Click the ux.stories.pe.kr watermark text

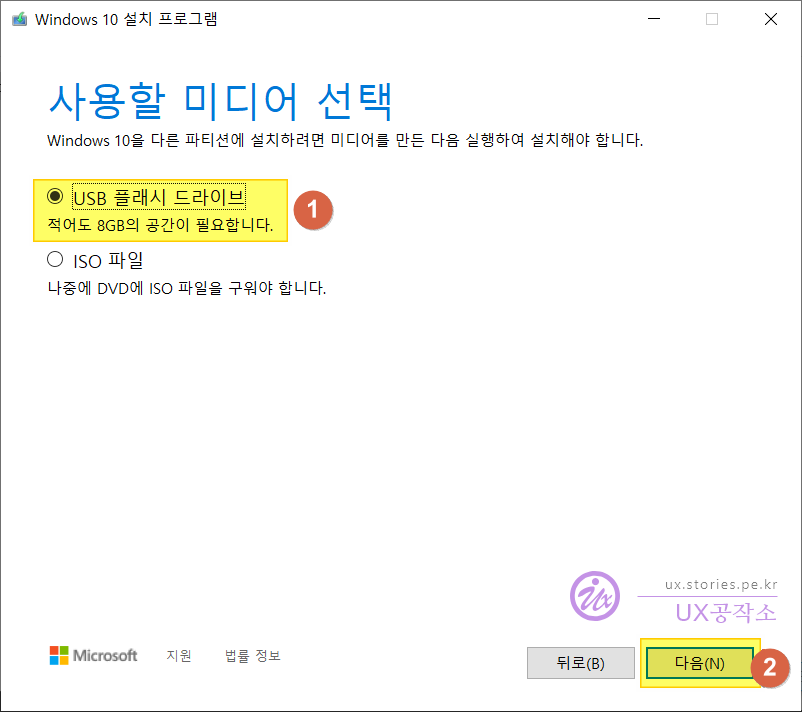point(720,584)
